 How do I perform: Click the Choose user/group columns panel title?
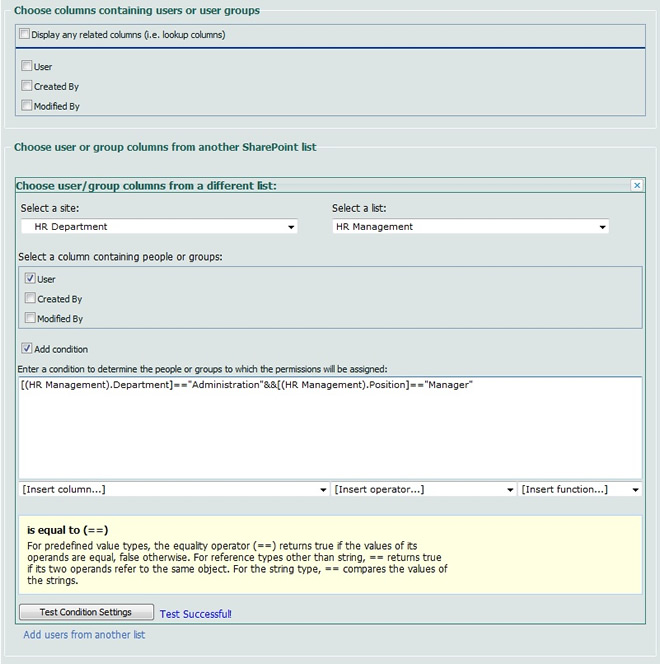146,186
